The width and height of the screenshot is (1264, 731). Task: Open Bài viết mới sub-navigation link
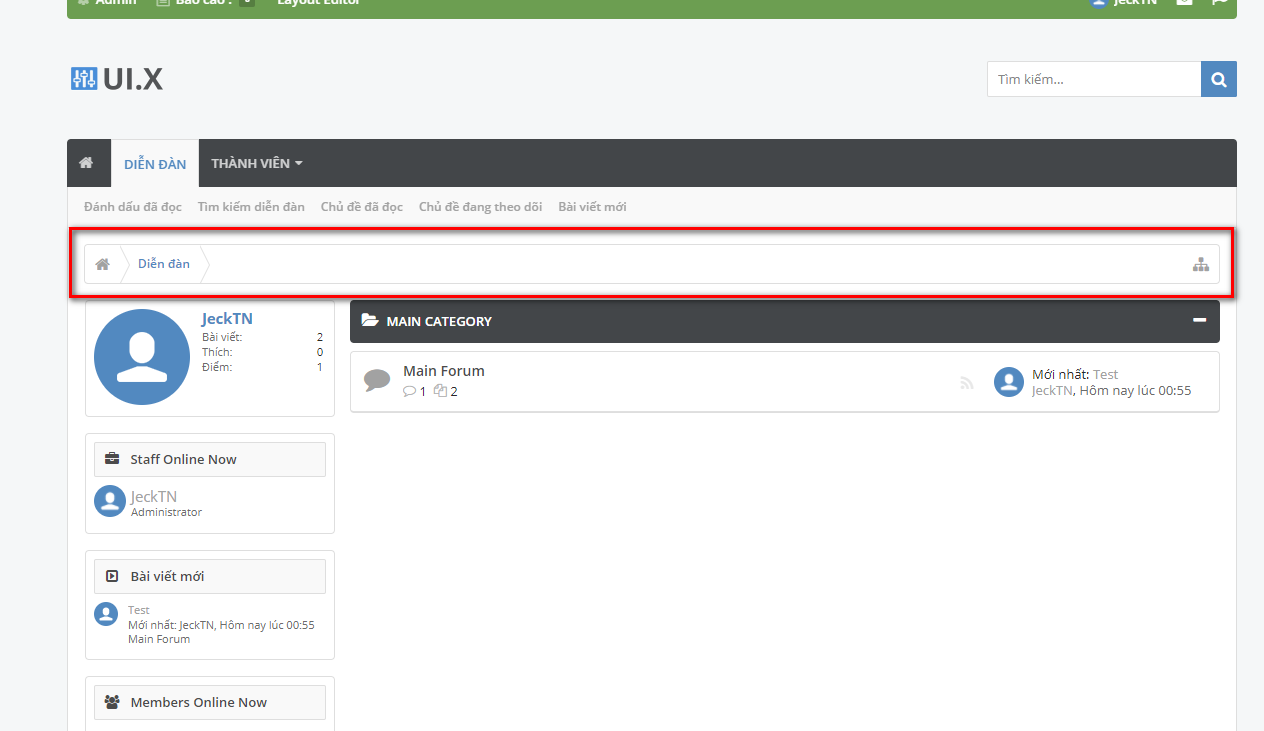[x=592, y=206]
